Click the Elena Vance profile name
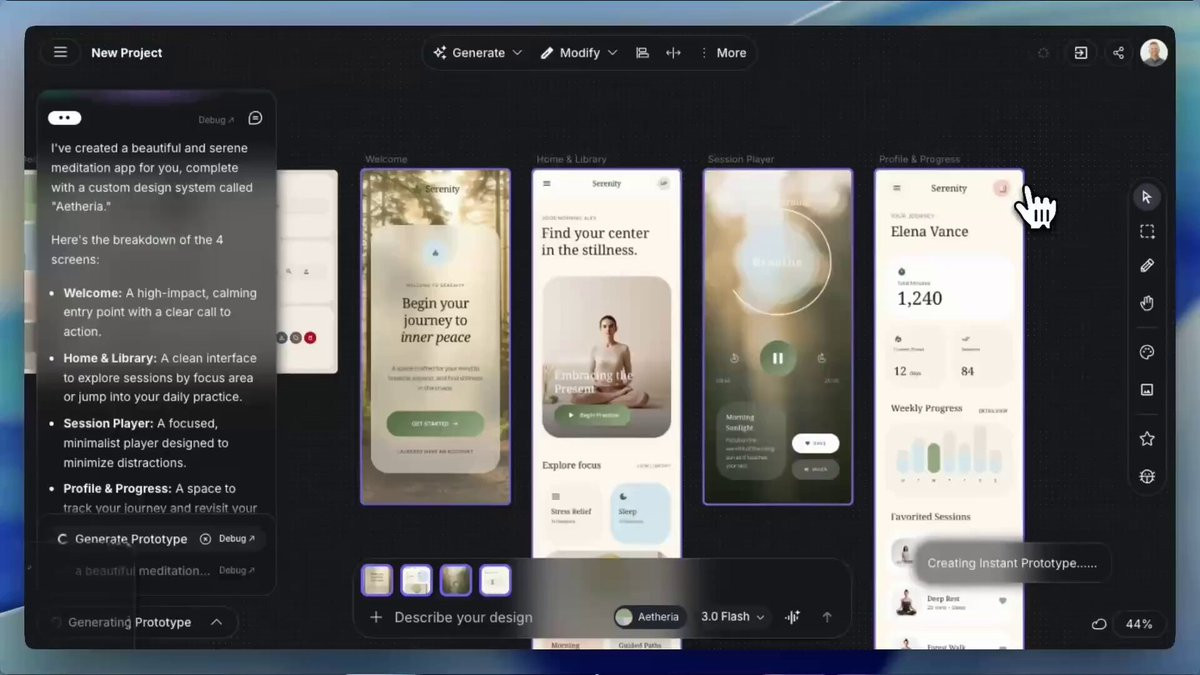This screenshot has width=1200, height=675. 930,231
